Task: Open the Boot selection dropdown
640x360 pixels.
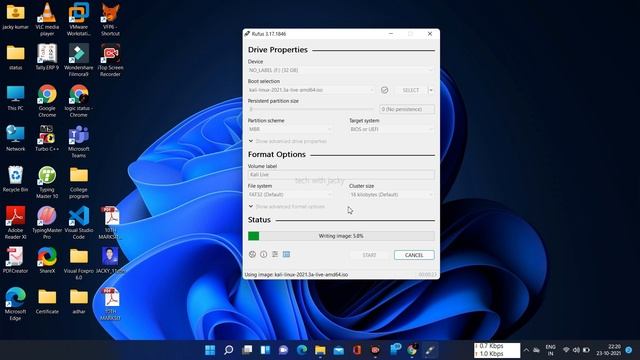Action: tap(311, 90)
